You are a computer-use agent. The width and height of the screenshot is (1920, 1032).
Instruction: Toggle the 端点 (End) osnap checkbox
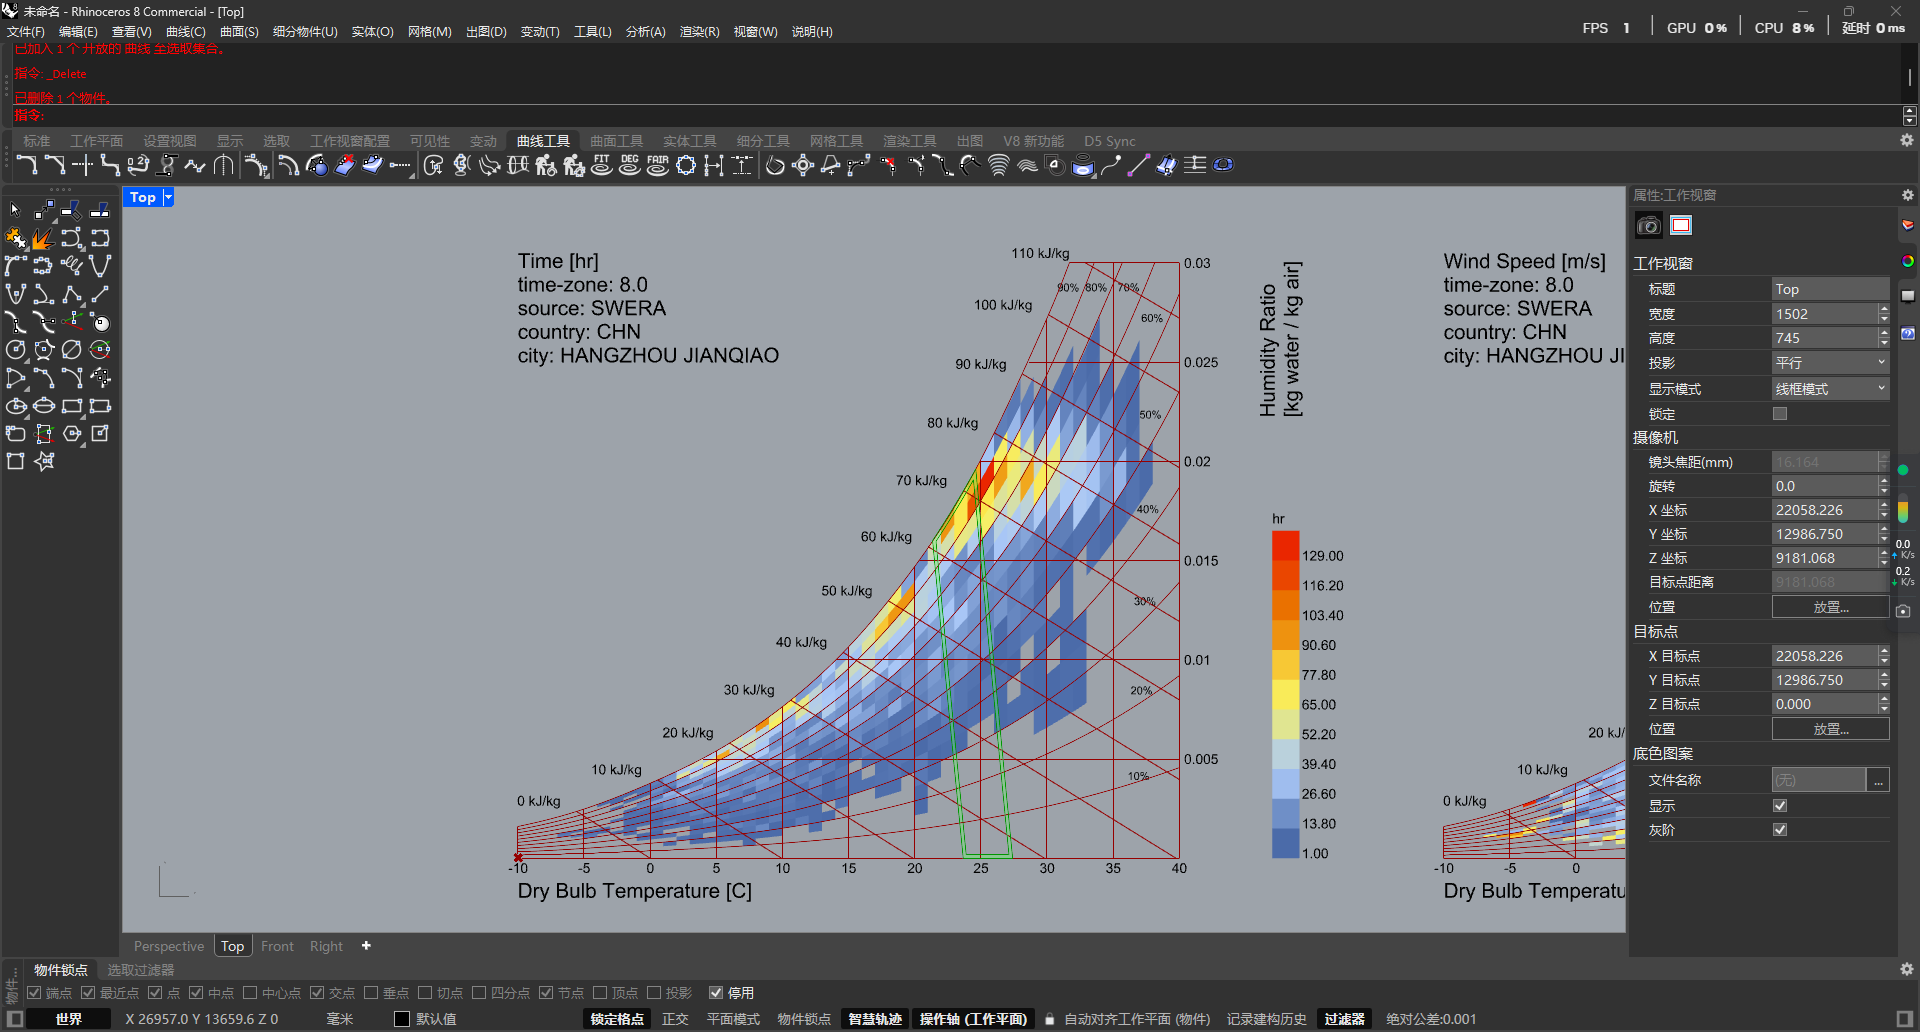click(34, 993)
